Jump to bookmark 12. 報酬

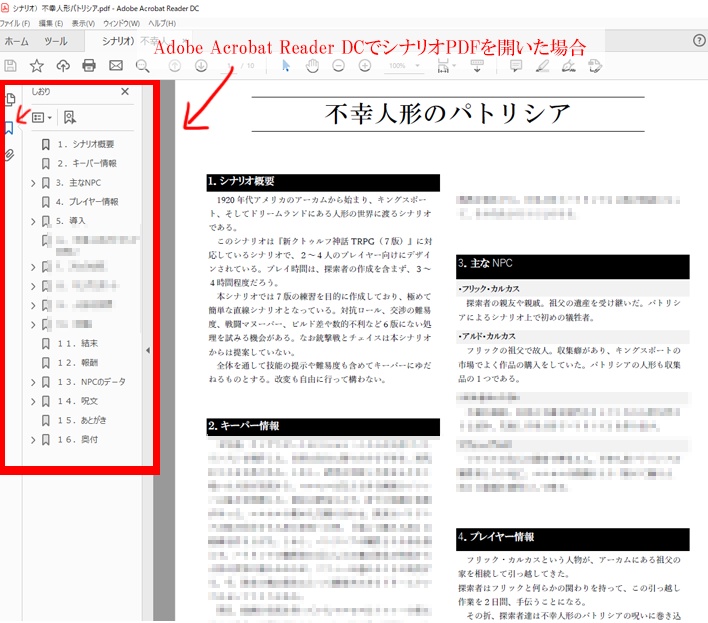coord(77,363)
